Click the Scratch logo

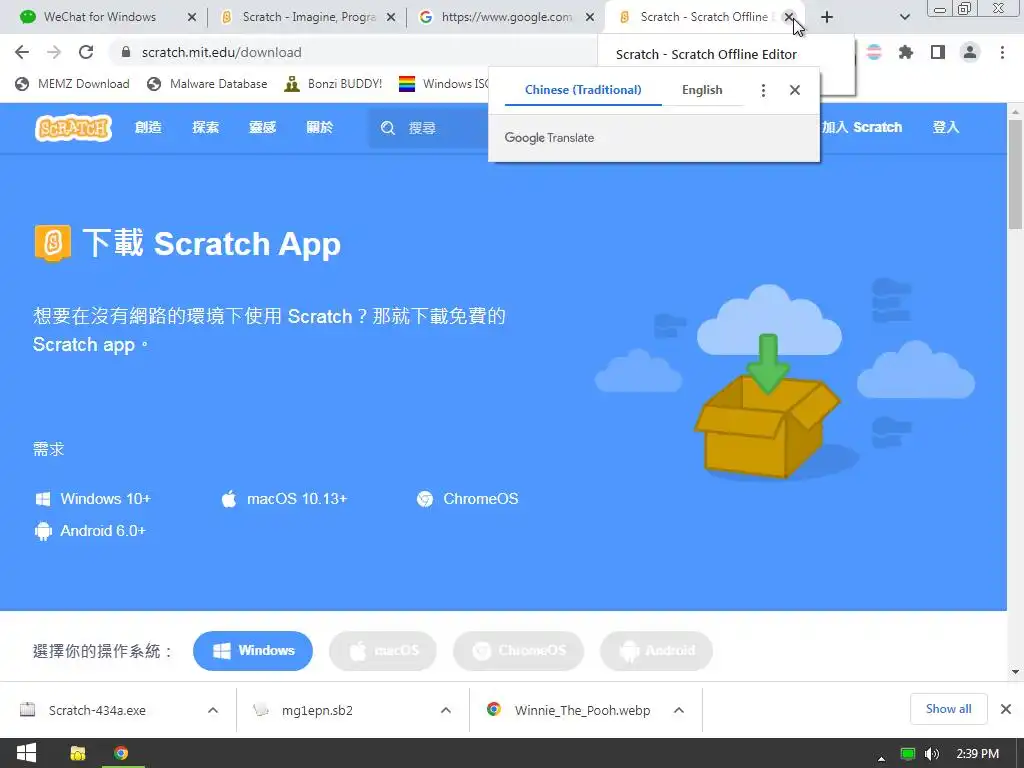click(x=73, y=128)
